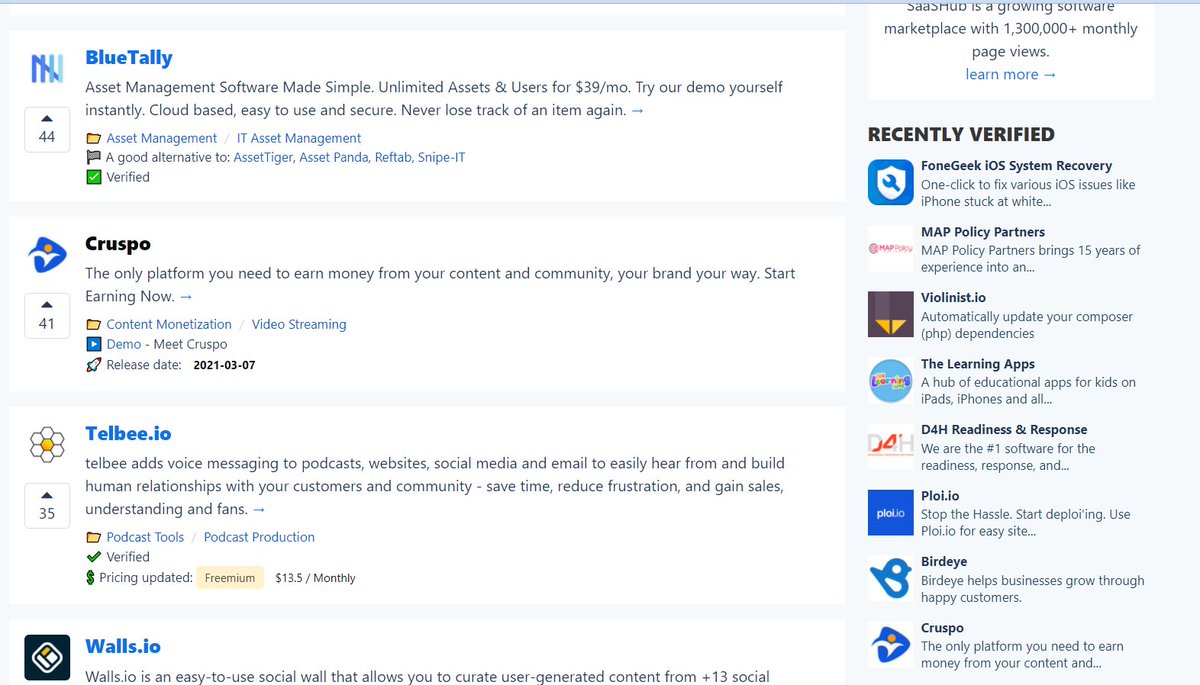Open FoneGeek iOS System Recovery title
This screenshot has width=1200, height=685.
(x=1016, y=166)
